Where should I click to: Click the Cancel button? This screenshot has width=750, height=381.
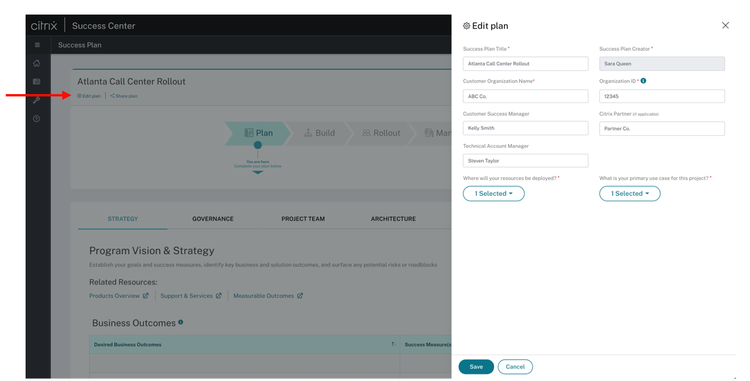[x=515, y=367]
